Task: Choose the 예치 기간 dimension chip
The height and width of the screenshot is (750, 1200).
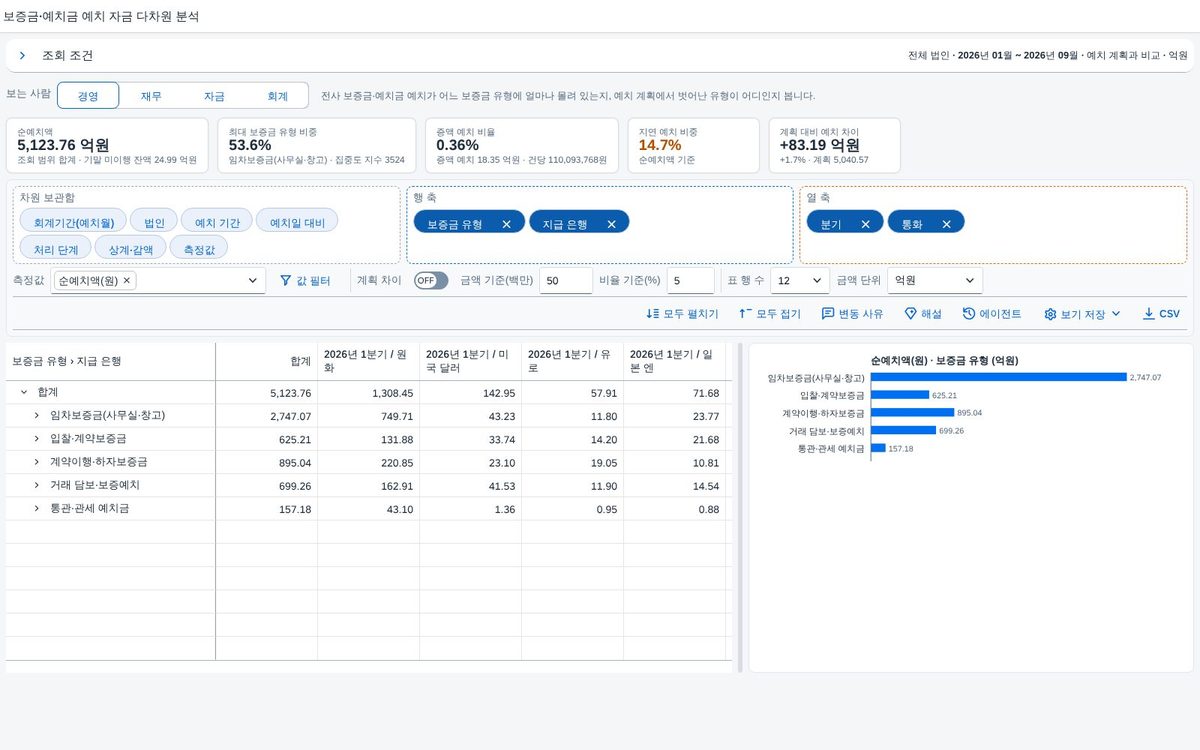Action: pyautogui.click(x=217, y=220)
